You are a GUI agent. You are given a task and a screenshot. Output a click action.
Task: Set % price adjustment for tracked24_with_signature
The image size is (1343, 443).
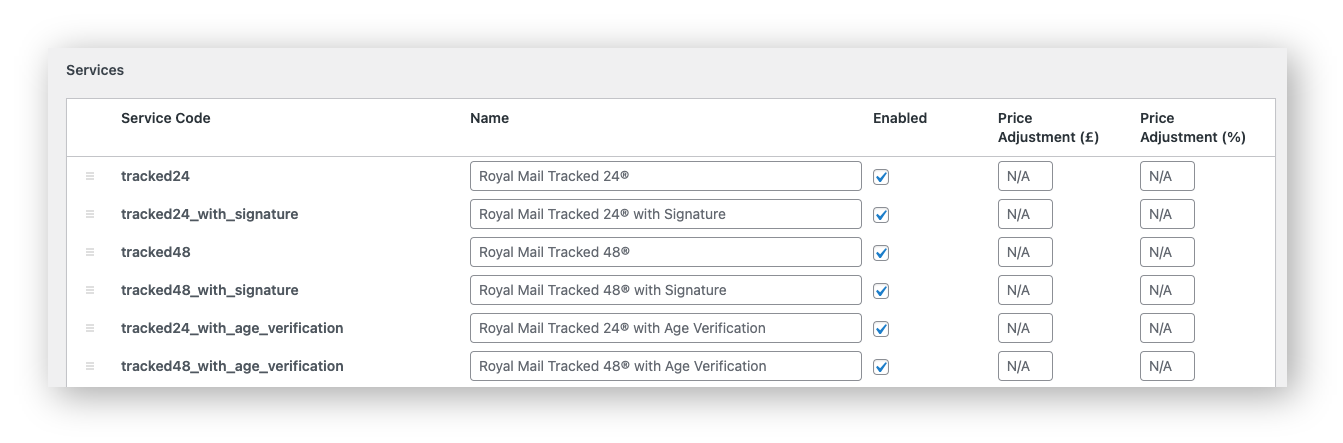point(1167,214)
